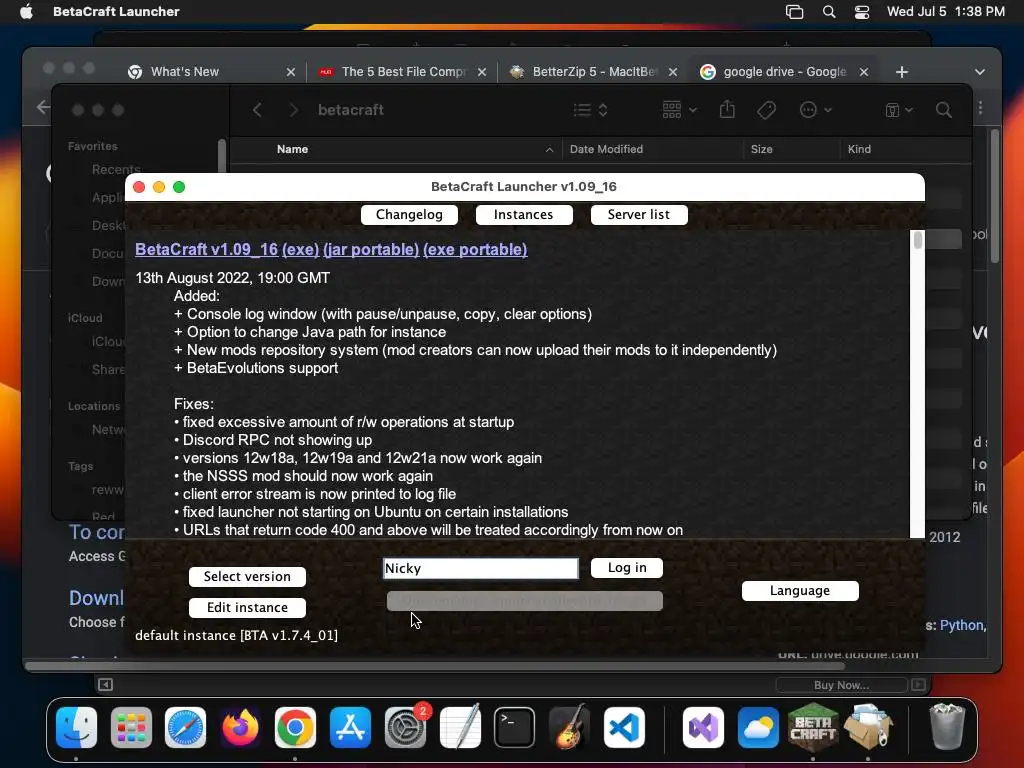The image size is (1024, 768).
Task: Open Google Chrome from the Dock
Action: pos(295,728)
